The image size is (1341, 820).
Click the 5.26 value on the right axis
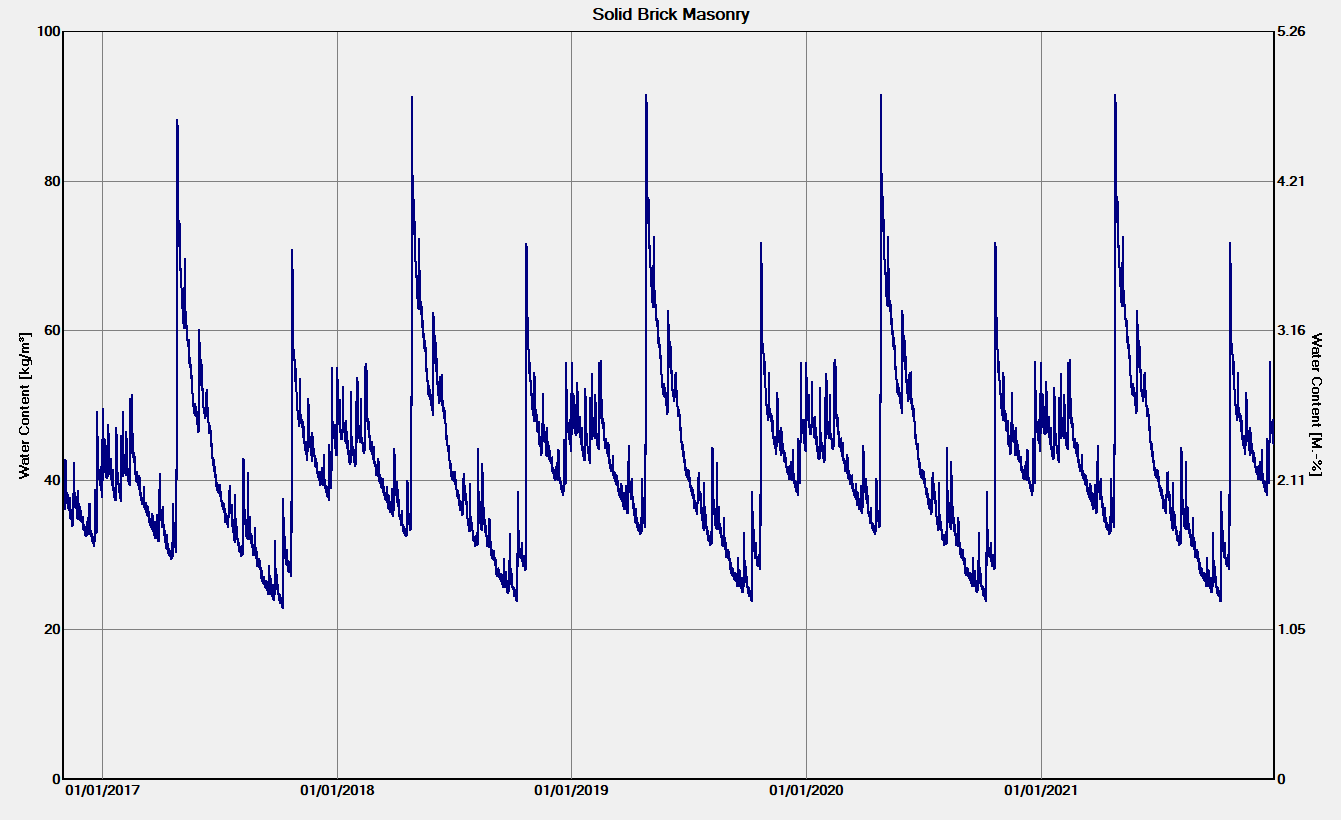click(1292, 32)
